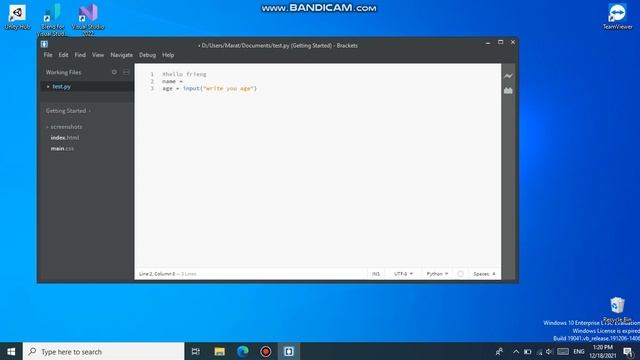Show hidden tray icons chevron
The image size is (640, 360).
coord(516,352)
